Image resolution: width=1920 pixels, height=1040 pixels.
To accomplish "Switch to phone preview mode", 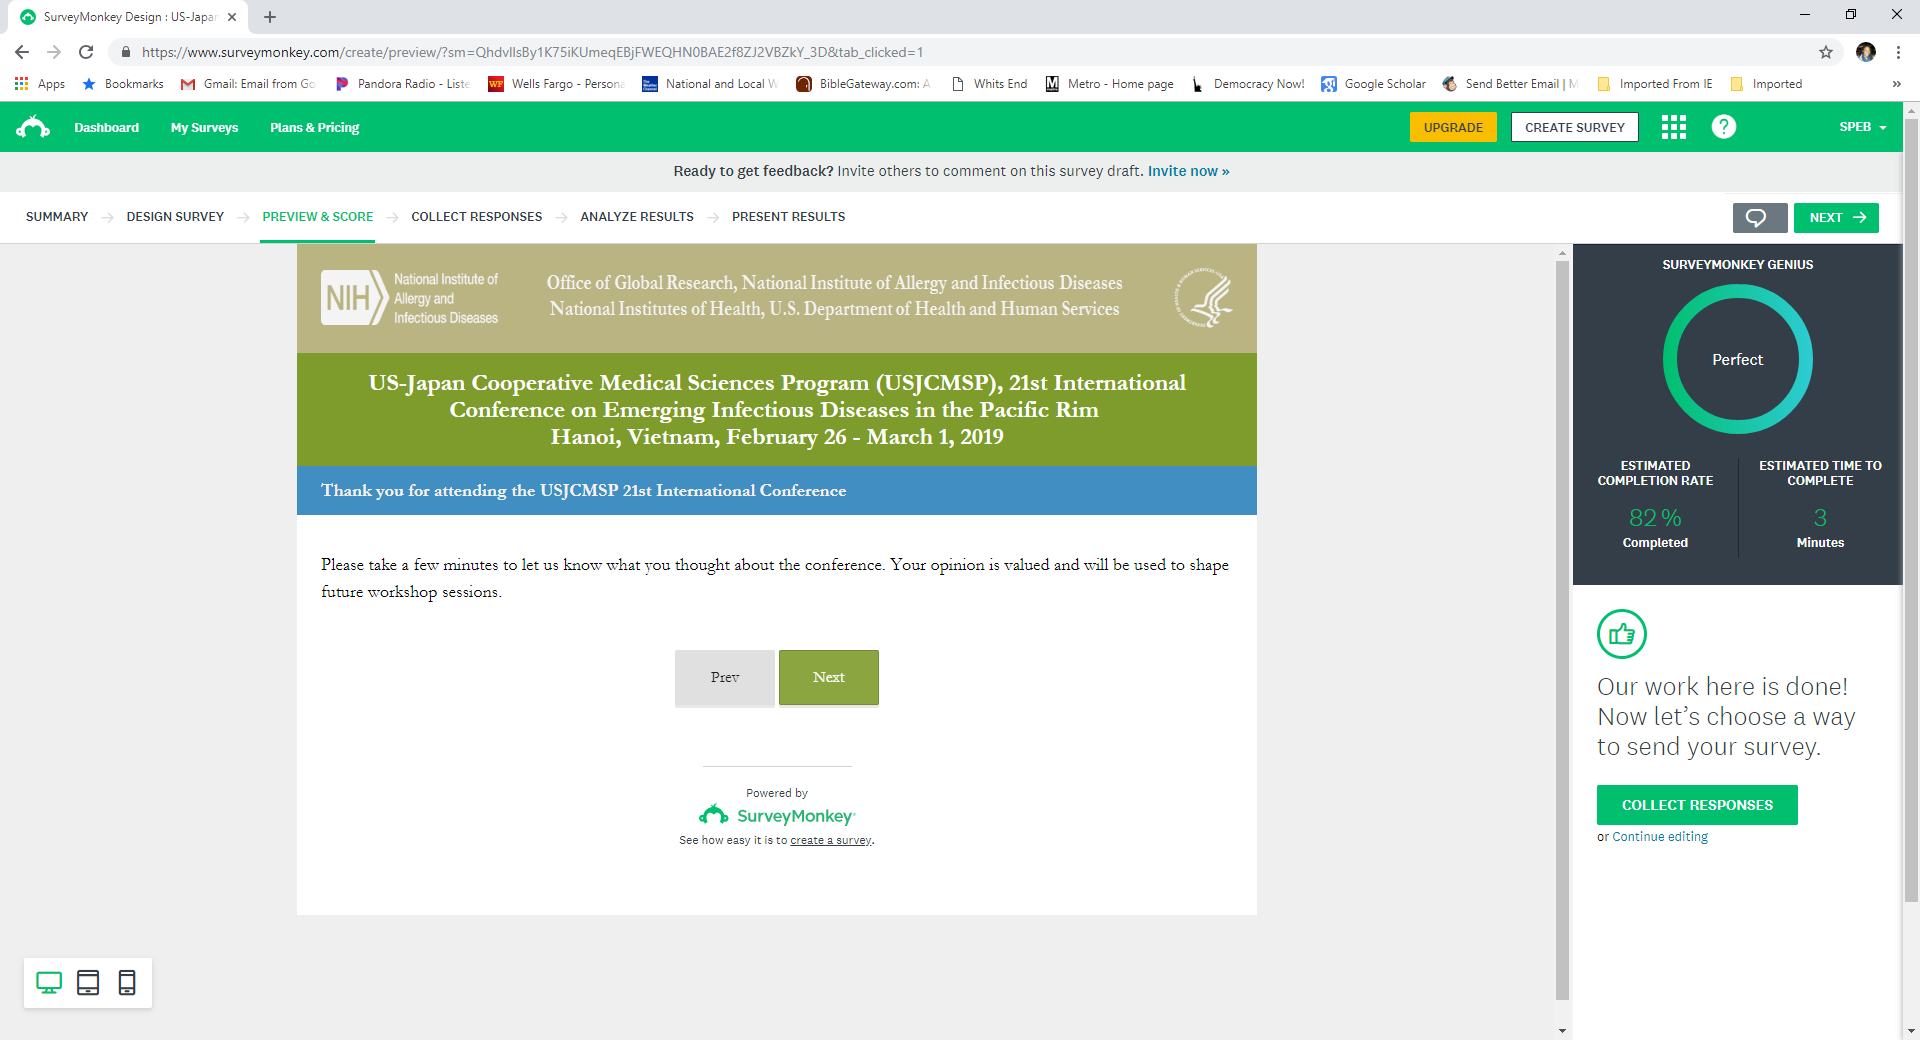I will (x=127, y=983).
